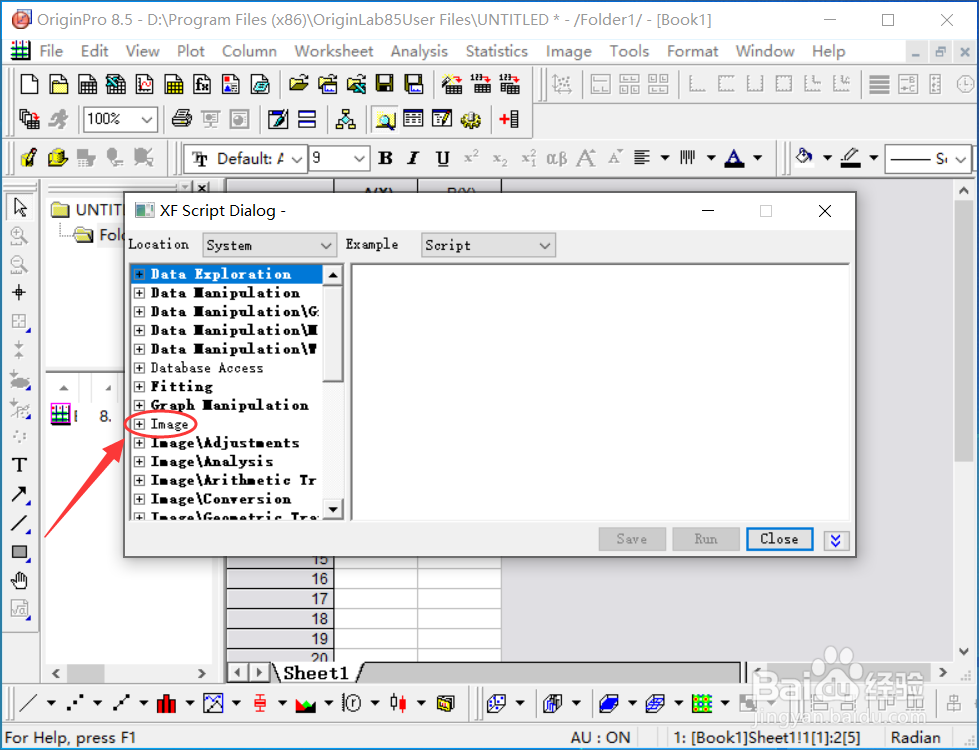Save project with the floppy disk icon
Viewport: 979px width, 750px height.
(x=385, y=84)
